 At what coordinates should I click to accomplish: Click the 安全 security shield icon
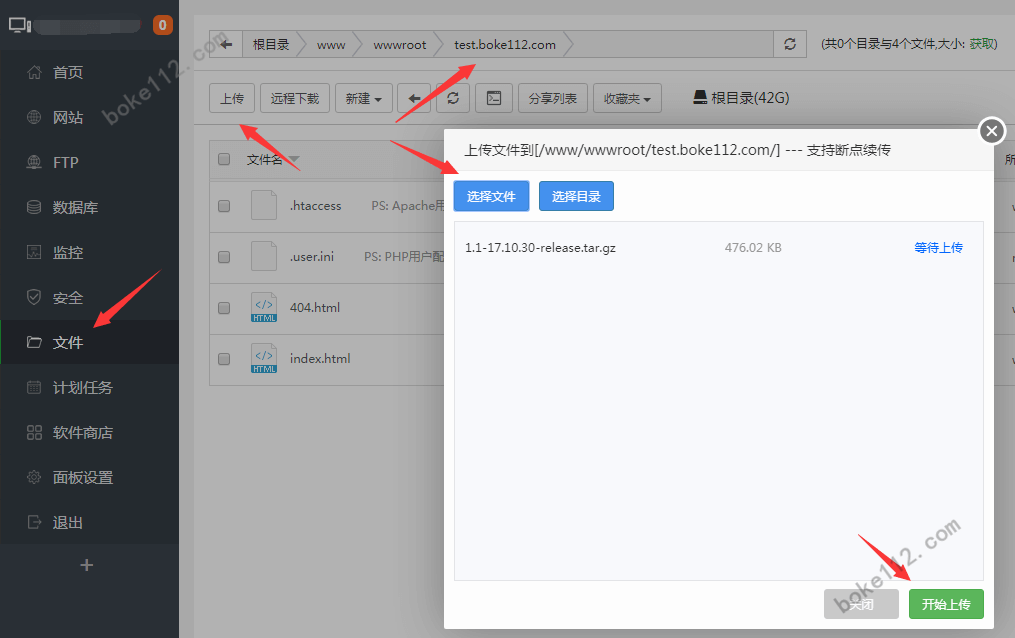pyautogui.click(x=32, y=297)
